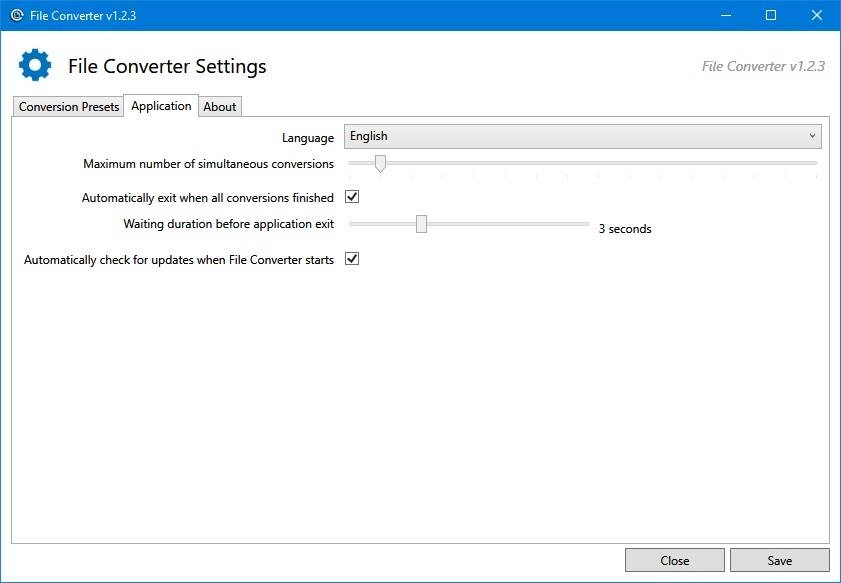Click the Close button
Screen dimensions: 841x583
(675, 560)
